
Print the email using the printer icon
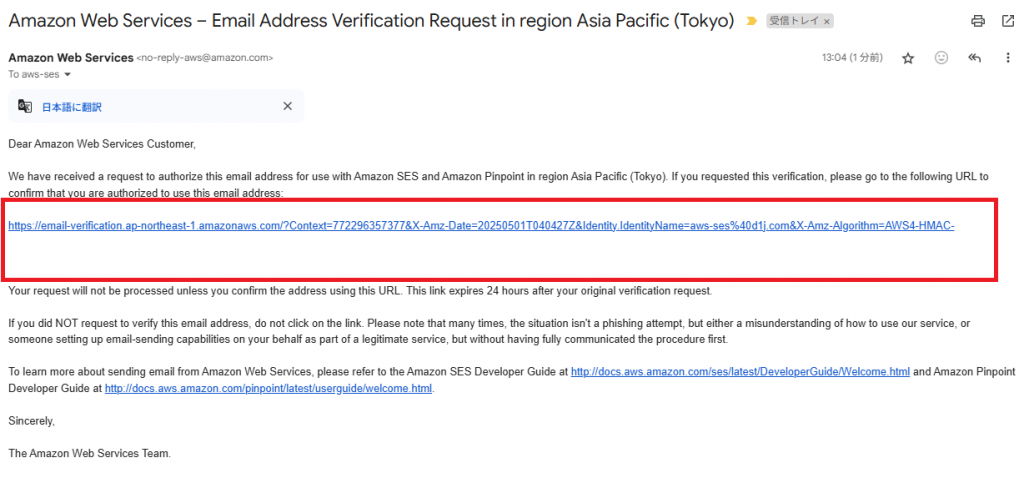coord(978,22)
